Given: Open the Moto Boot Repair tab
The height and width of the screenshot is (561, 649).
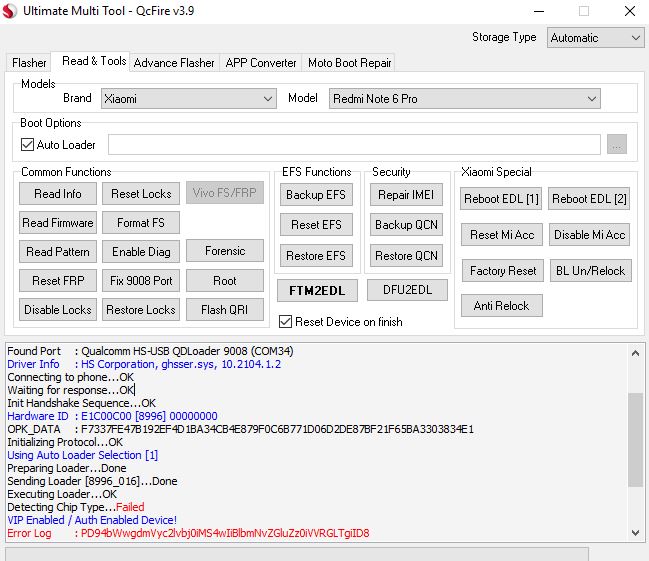Looking at the screenshot, I should pyautogui.click(x=349, y=63).
